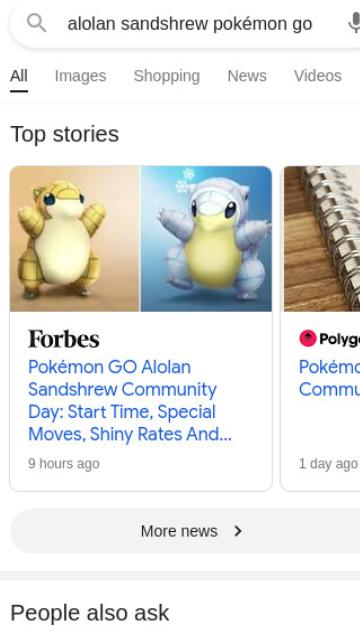Switch to the Shopping tab

(167, 76)
